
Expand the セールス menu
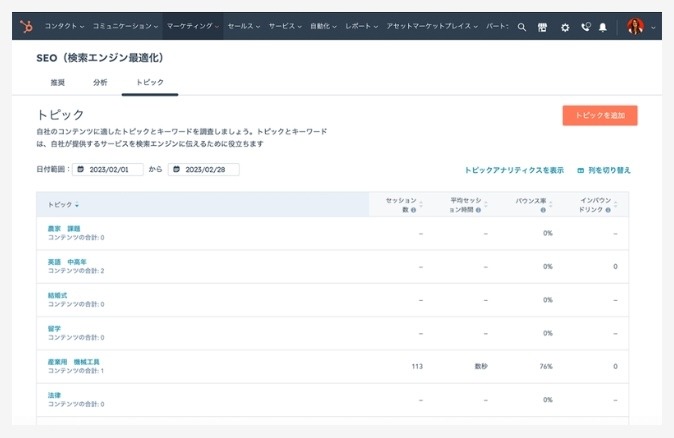(x=244, y=26)
